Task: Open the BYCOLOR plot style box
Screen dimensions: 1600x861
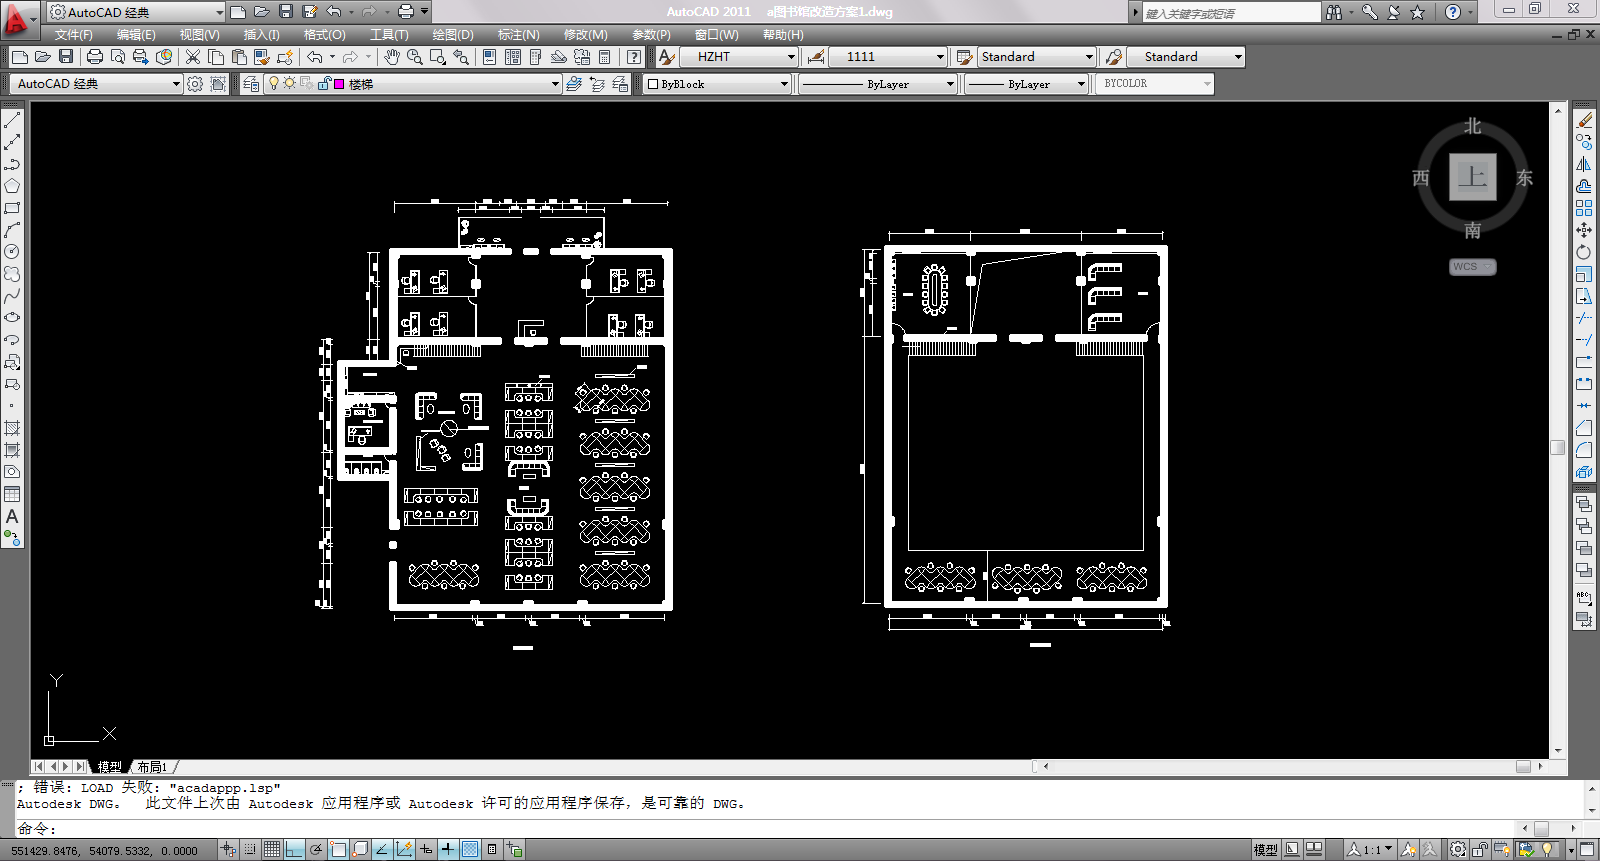Action: tap(1155, 84)
